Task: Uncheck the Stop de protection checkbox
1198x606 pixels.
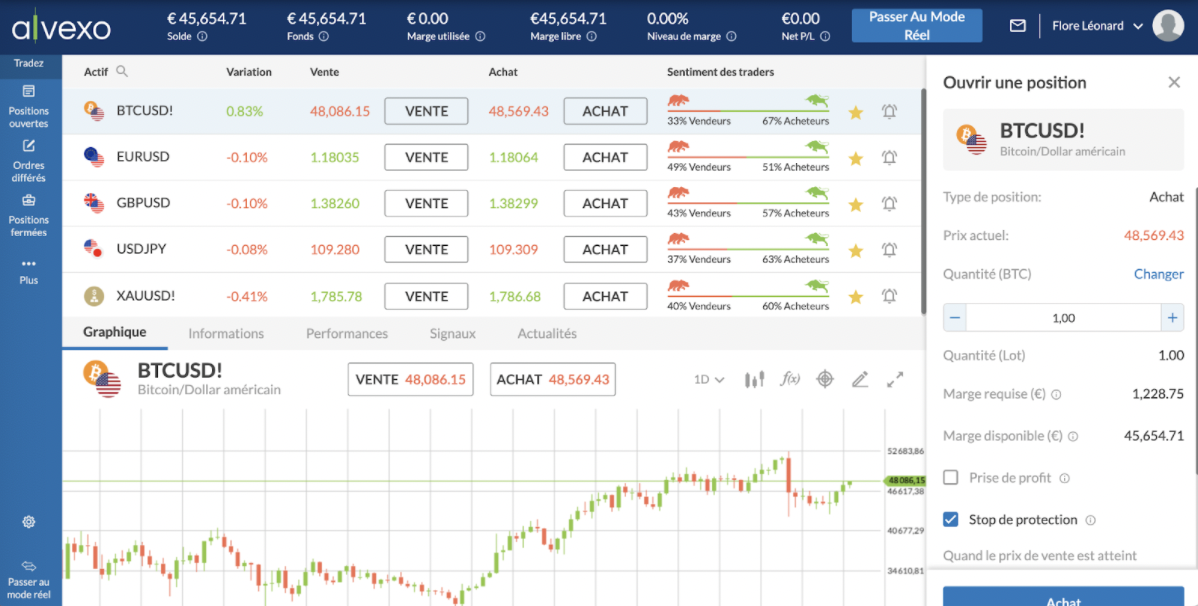Action: coord(951,520)
